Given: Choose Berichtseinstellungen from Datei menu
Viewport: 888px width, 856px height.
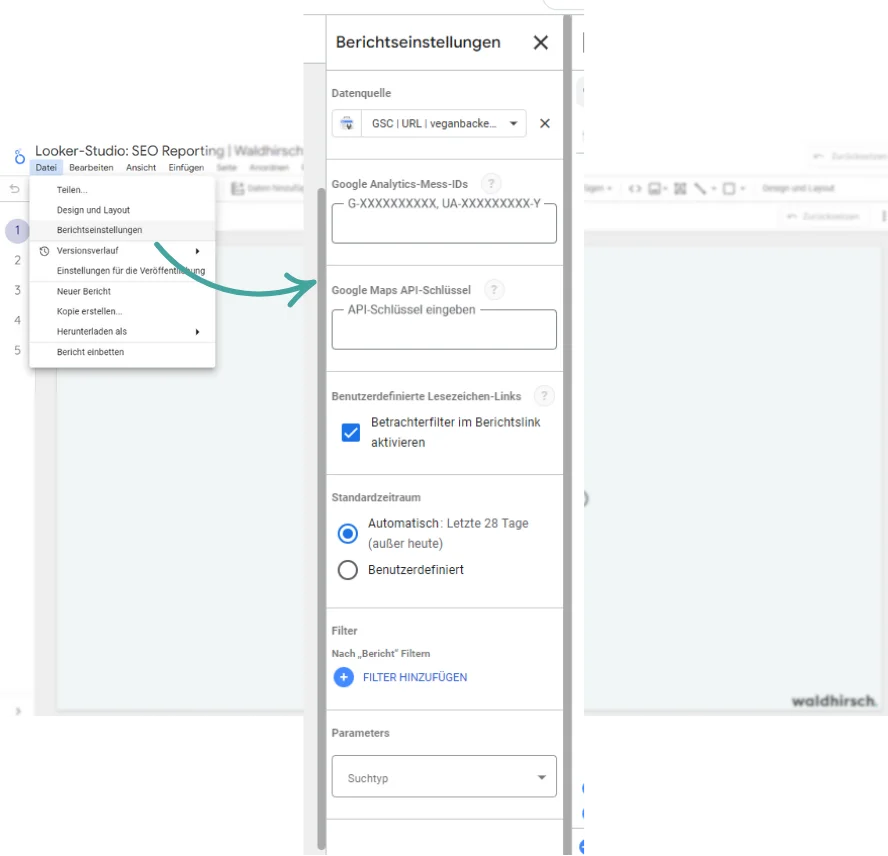Looking at the screenshot, I should [99, 230].
